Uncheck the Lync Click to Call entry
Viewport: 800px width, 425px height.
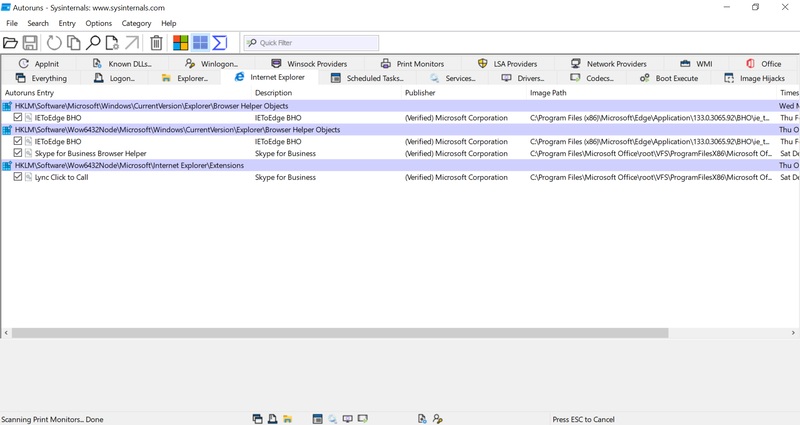click(18, 177)
